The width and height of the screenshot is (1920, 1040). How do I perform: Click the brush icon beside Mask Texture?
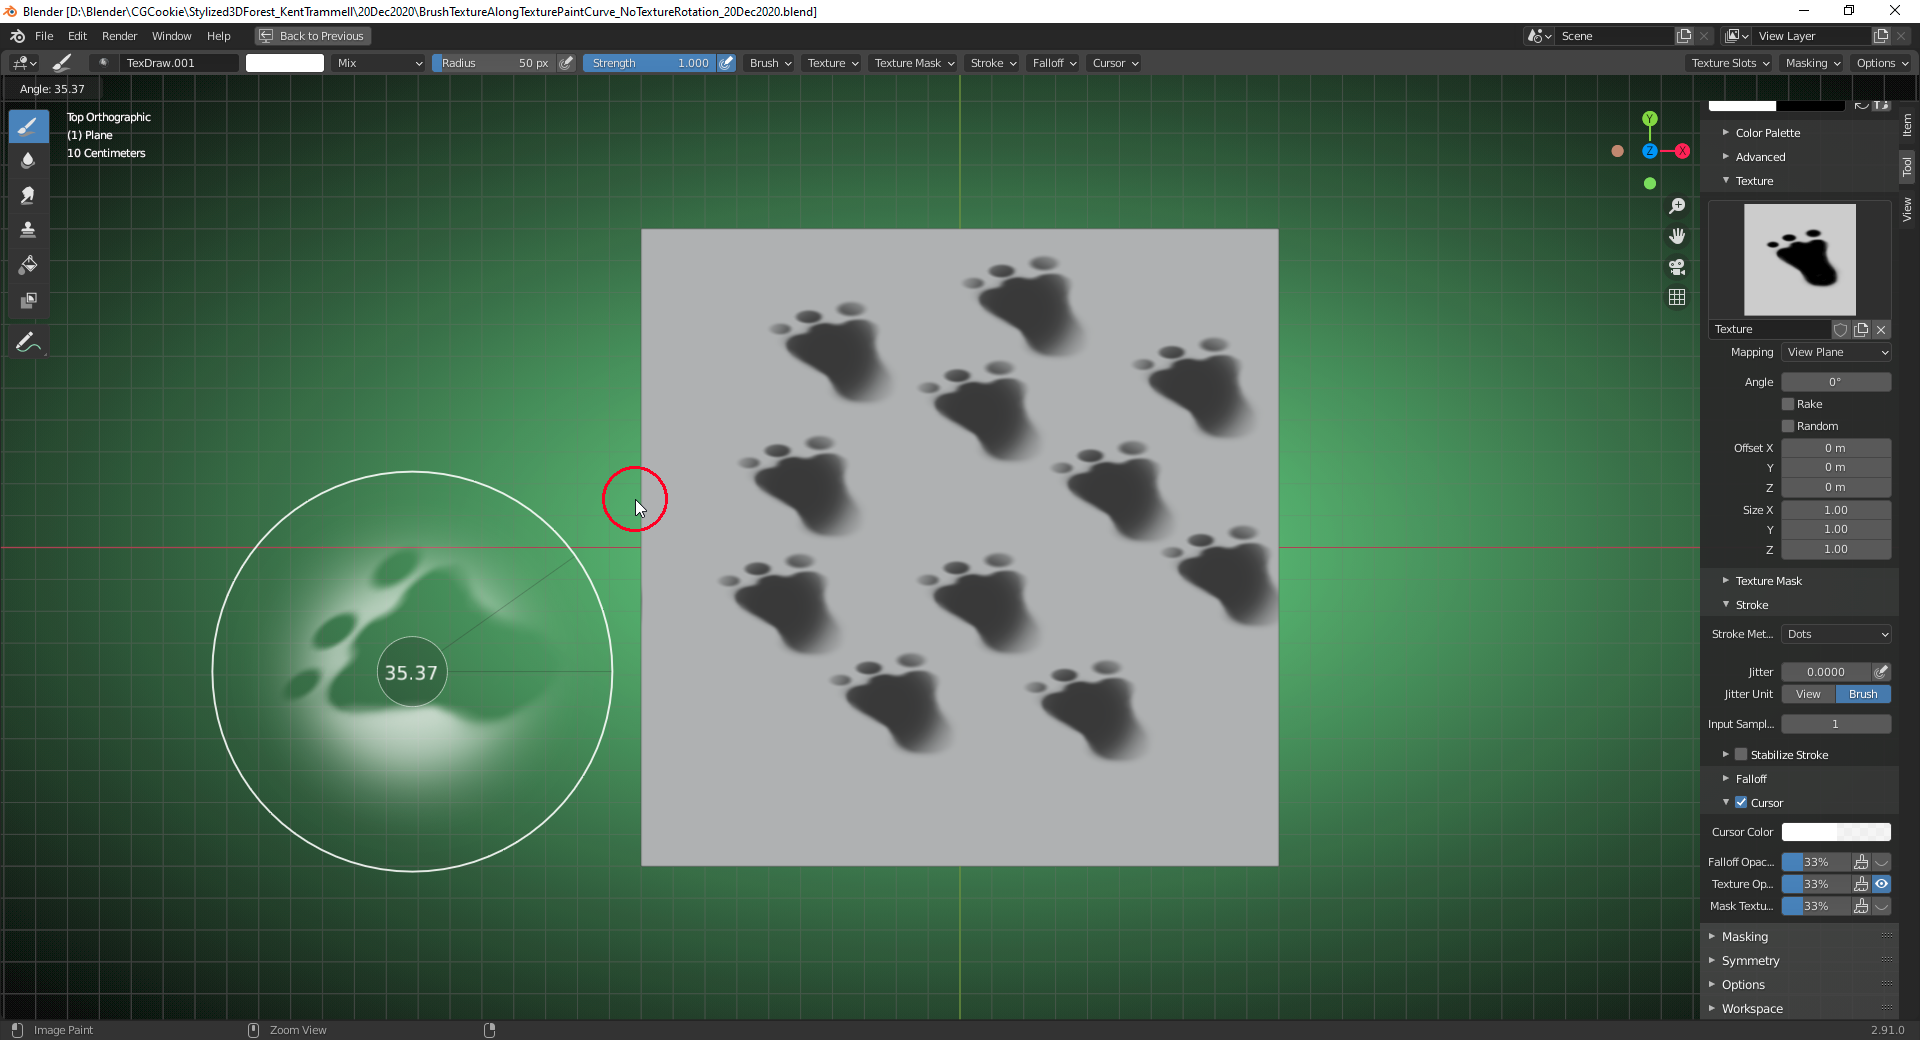tap(1861, 906)
